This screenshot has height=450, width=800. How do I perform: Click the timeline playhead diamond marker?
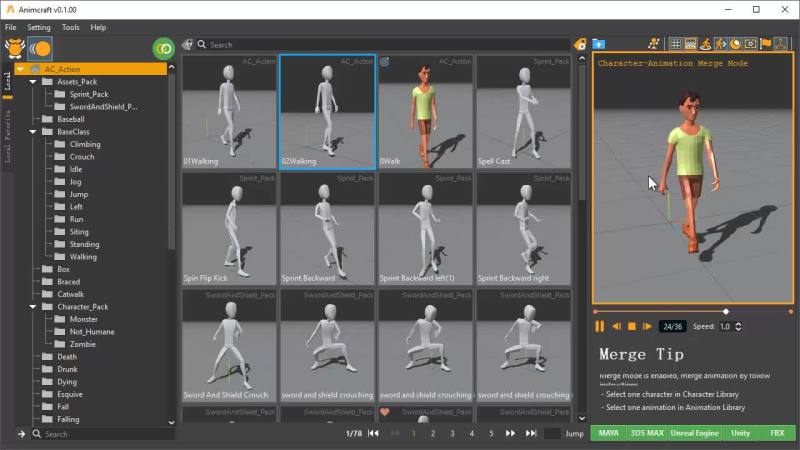(x=726, y=311)
